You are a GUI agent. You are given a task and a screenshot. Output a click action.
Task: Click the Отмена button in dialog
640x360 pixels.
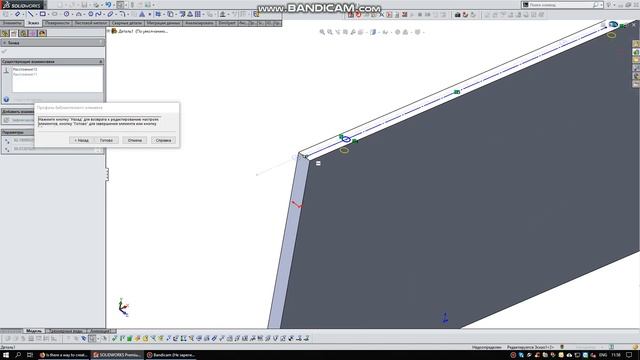tap(135, 140)
